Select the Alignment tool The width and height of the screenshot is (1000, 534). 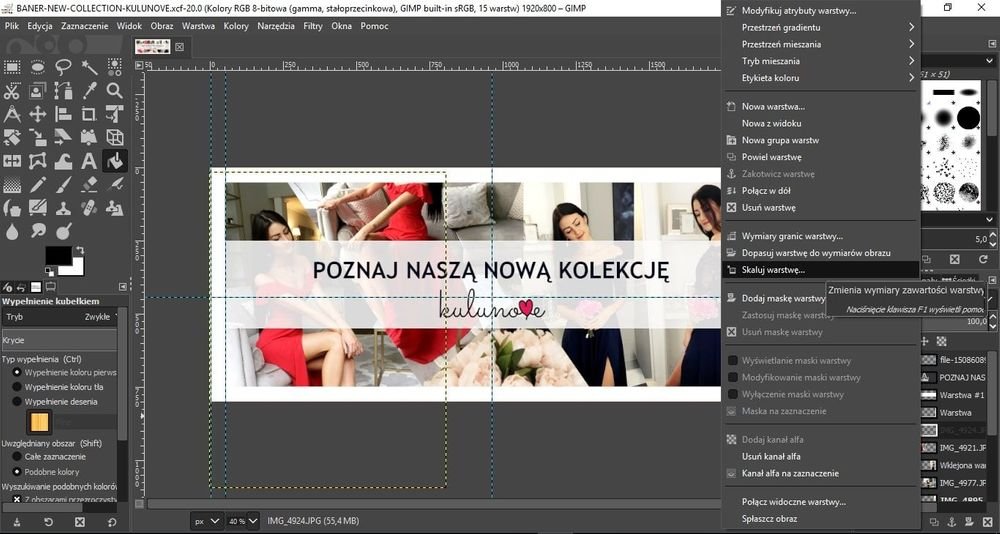click(63, 114)
